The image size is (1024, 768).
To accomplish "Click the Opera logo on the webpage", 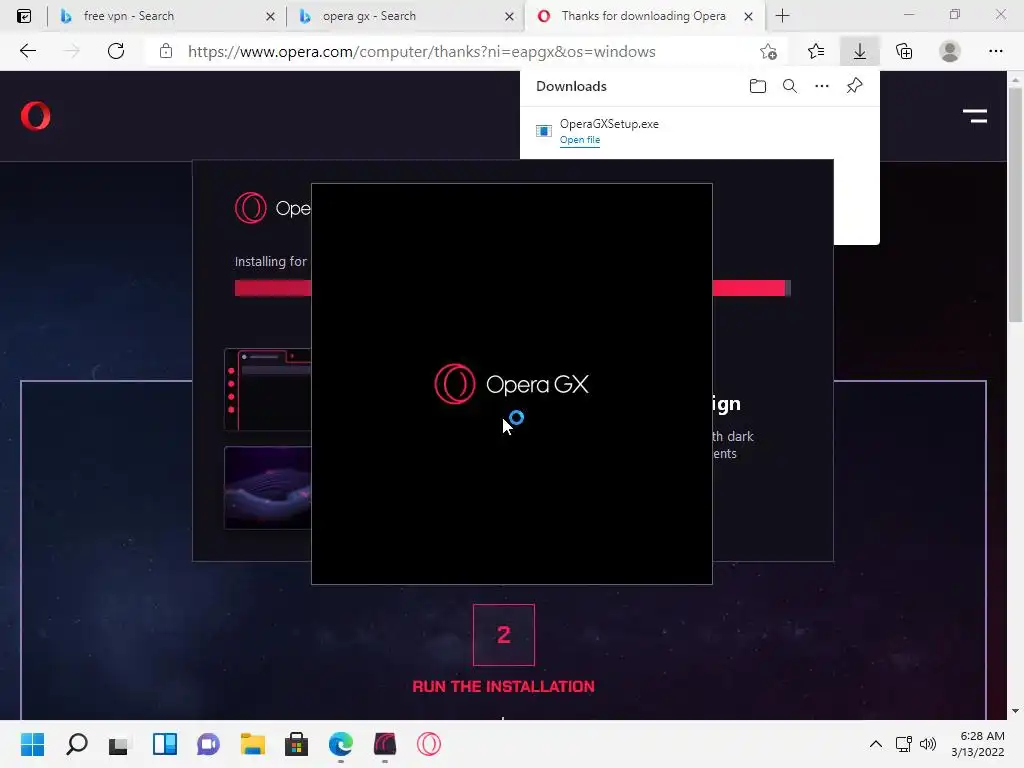I will tap(35, 116).
